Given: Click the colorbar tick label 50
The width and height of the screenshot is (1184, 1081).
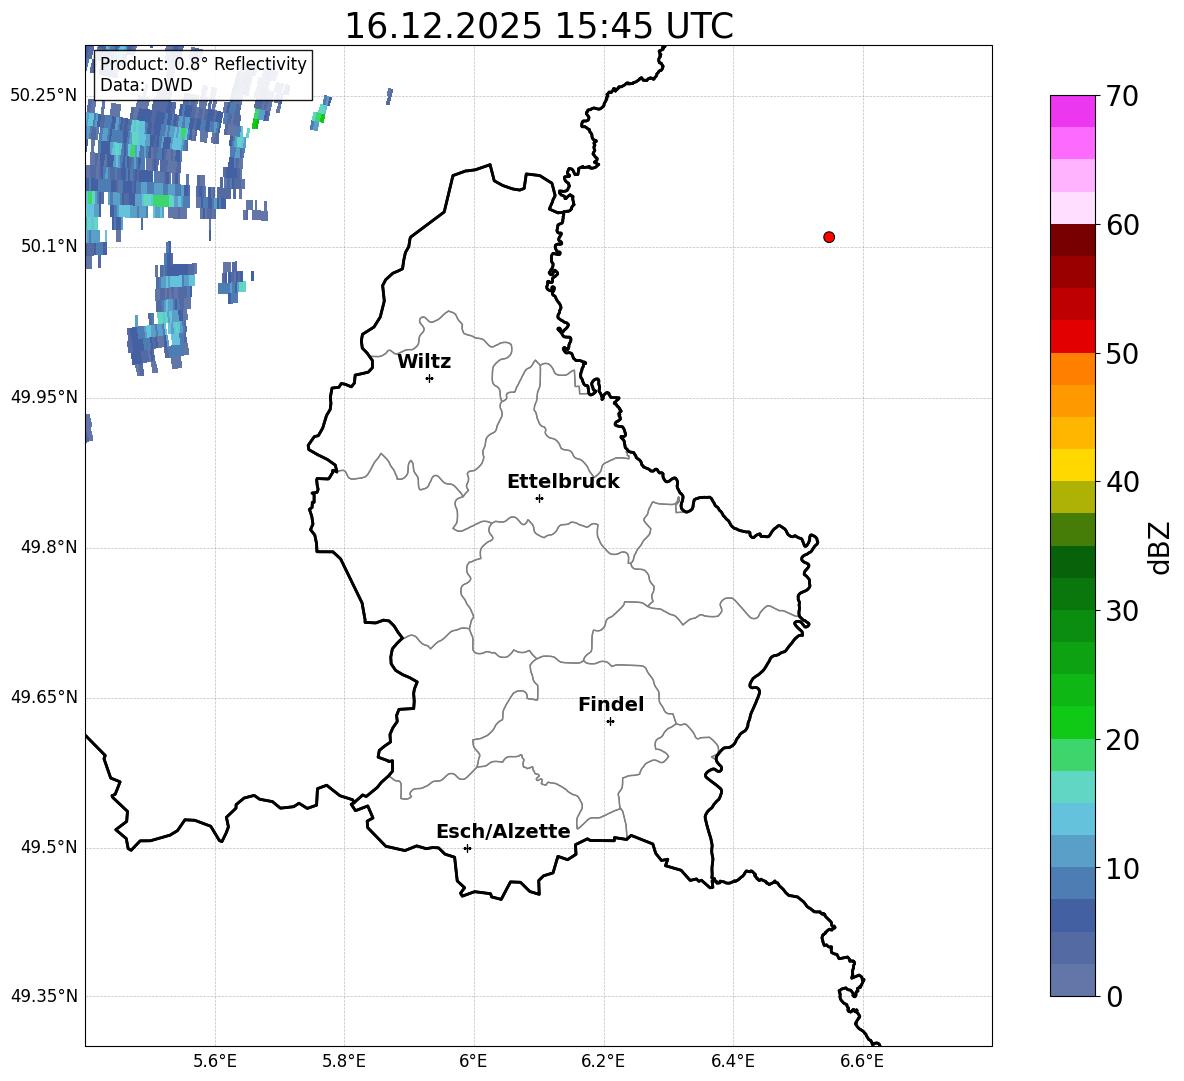Looking at the screenshot, I should pyautogui.click(x=1122, y=353).
